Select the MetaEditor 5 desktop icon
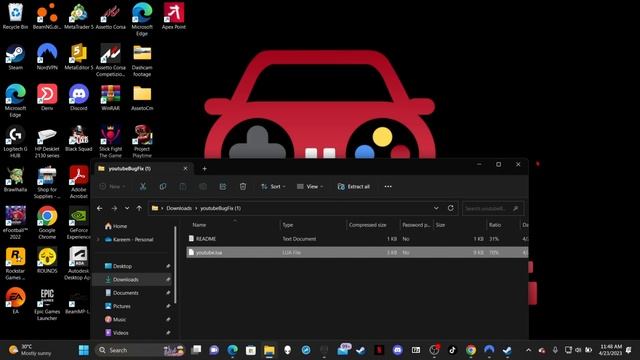This screenshot has width=640, height=360. [79, 57]
